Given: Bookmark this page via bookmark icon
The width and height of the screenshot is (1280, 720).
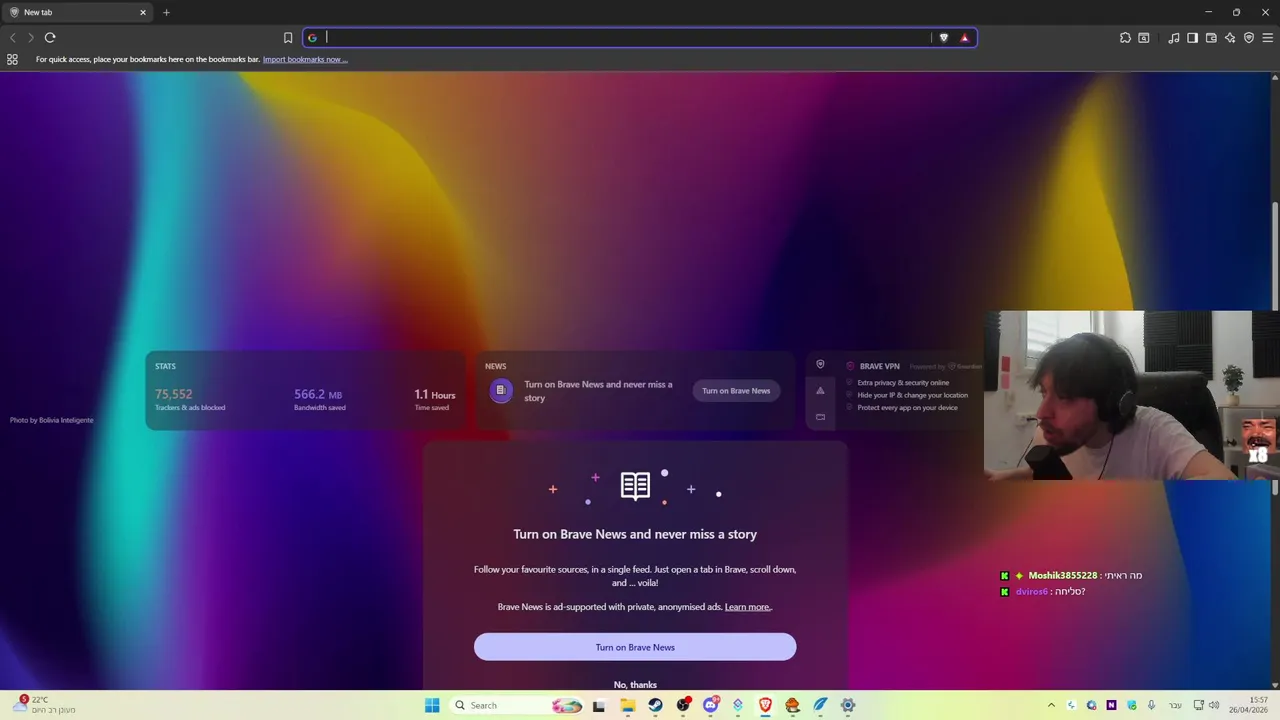Looking at the screenshot, I should coord(288,38).
